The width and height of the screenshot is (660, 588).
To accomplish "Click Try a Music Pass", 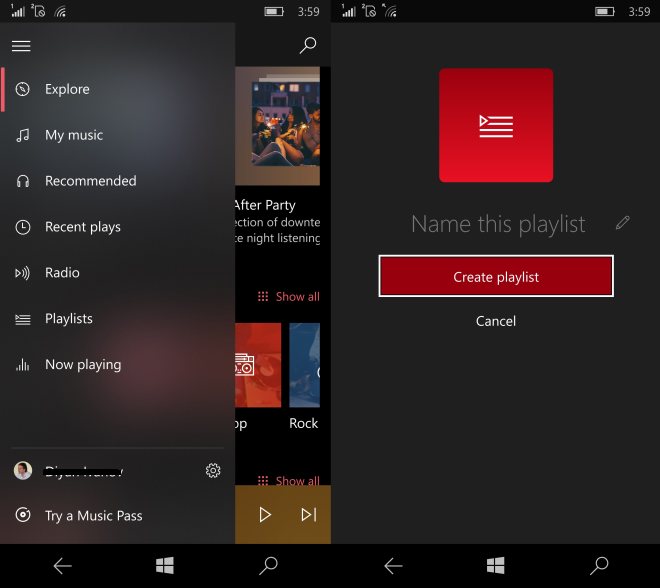I will tap(117, 515).
